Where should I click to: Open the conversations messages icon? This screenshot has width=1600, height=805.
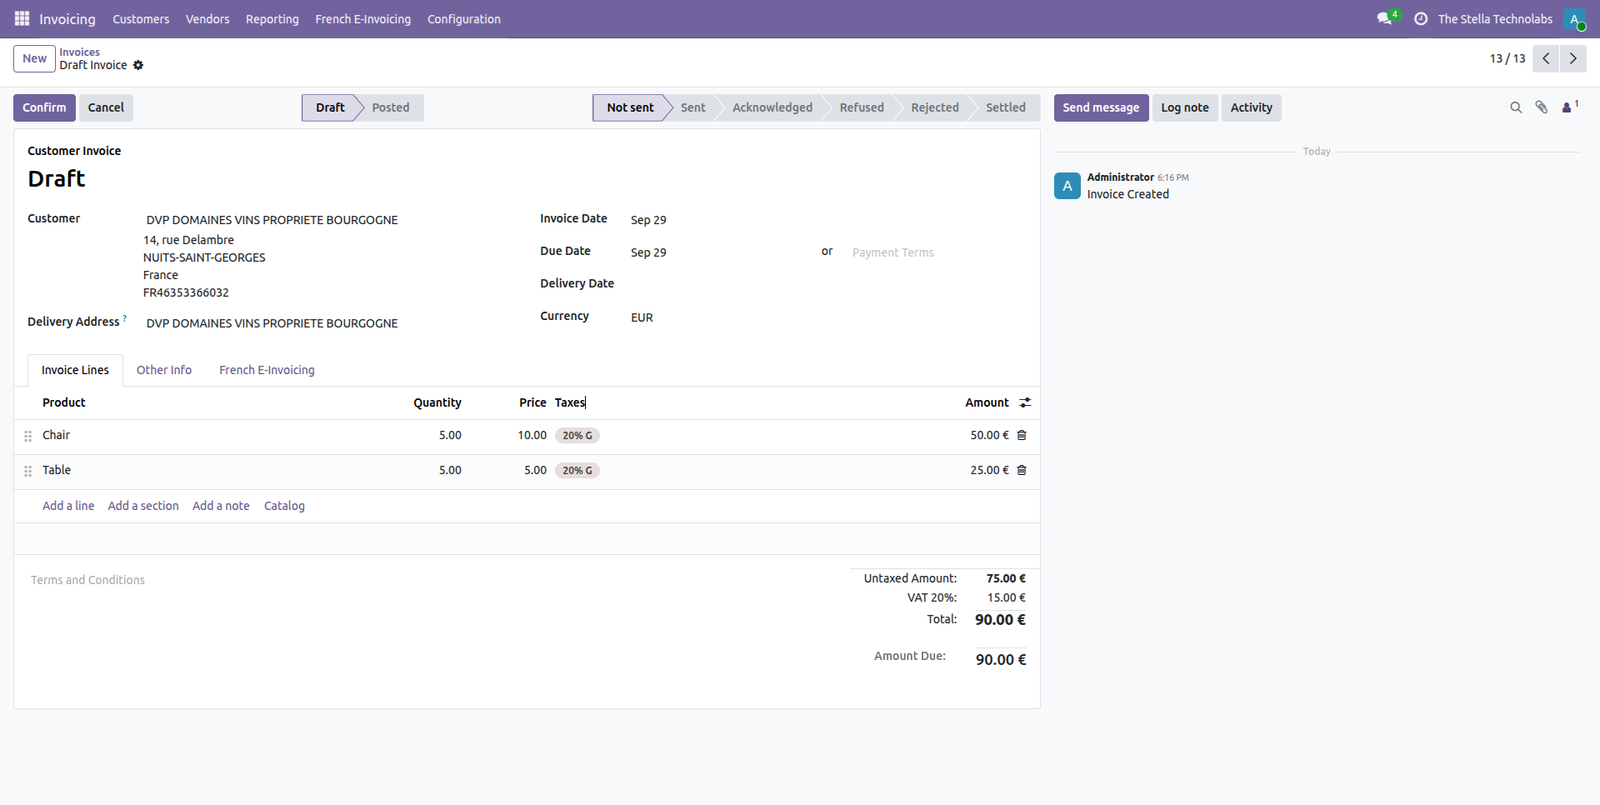1386,19
